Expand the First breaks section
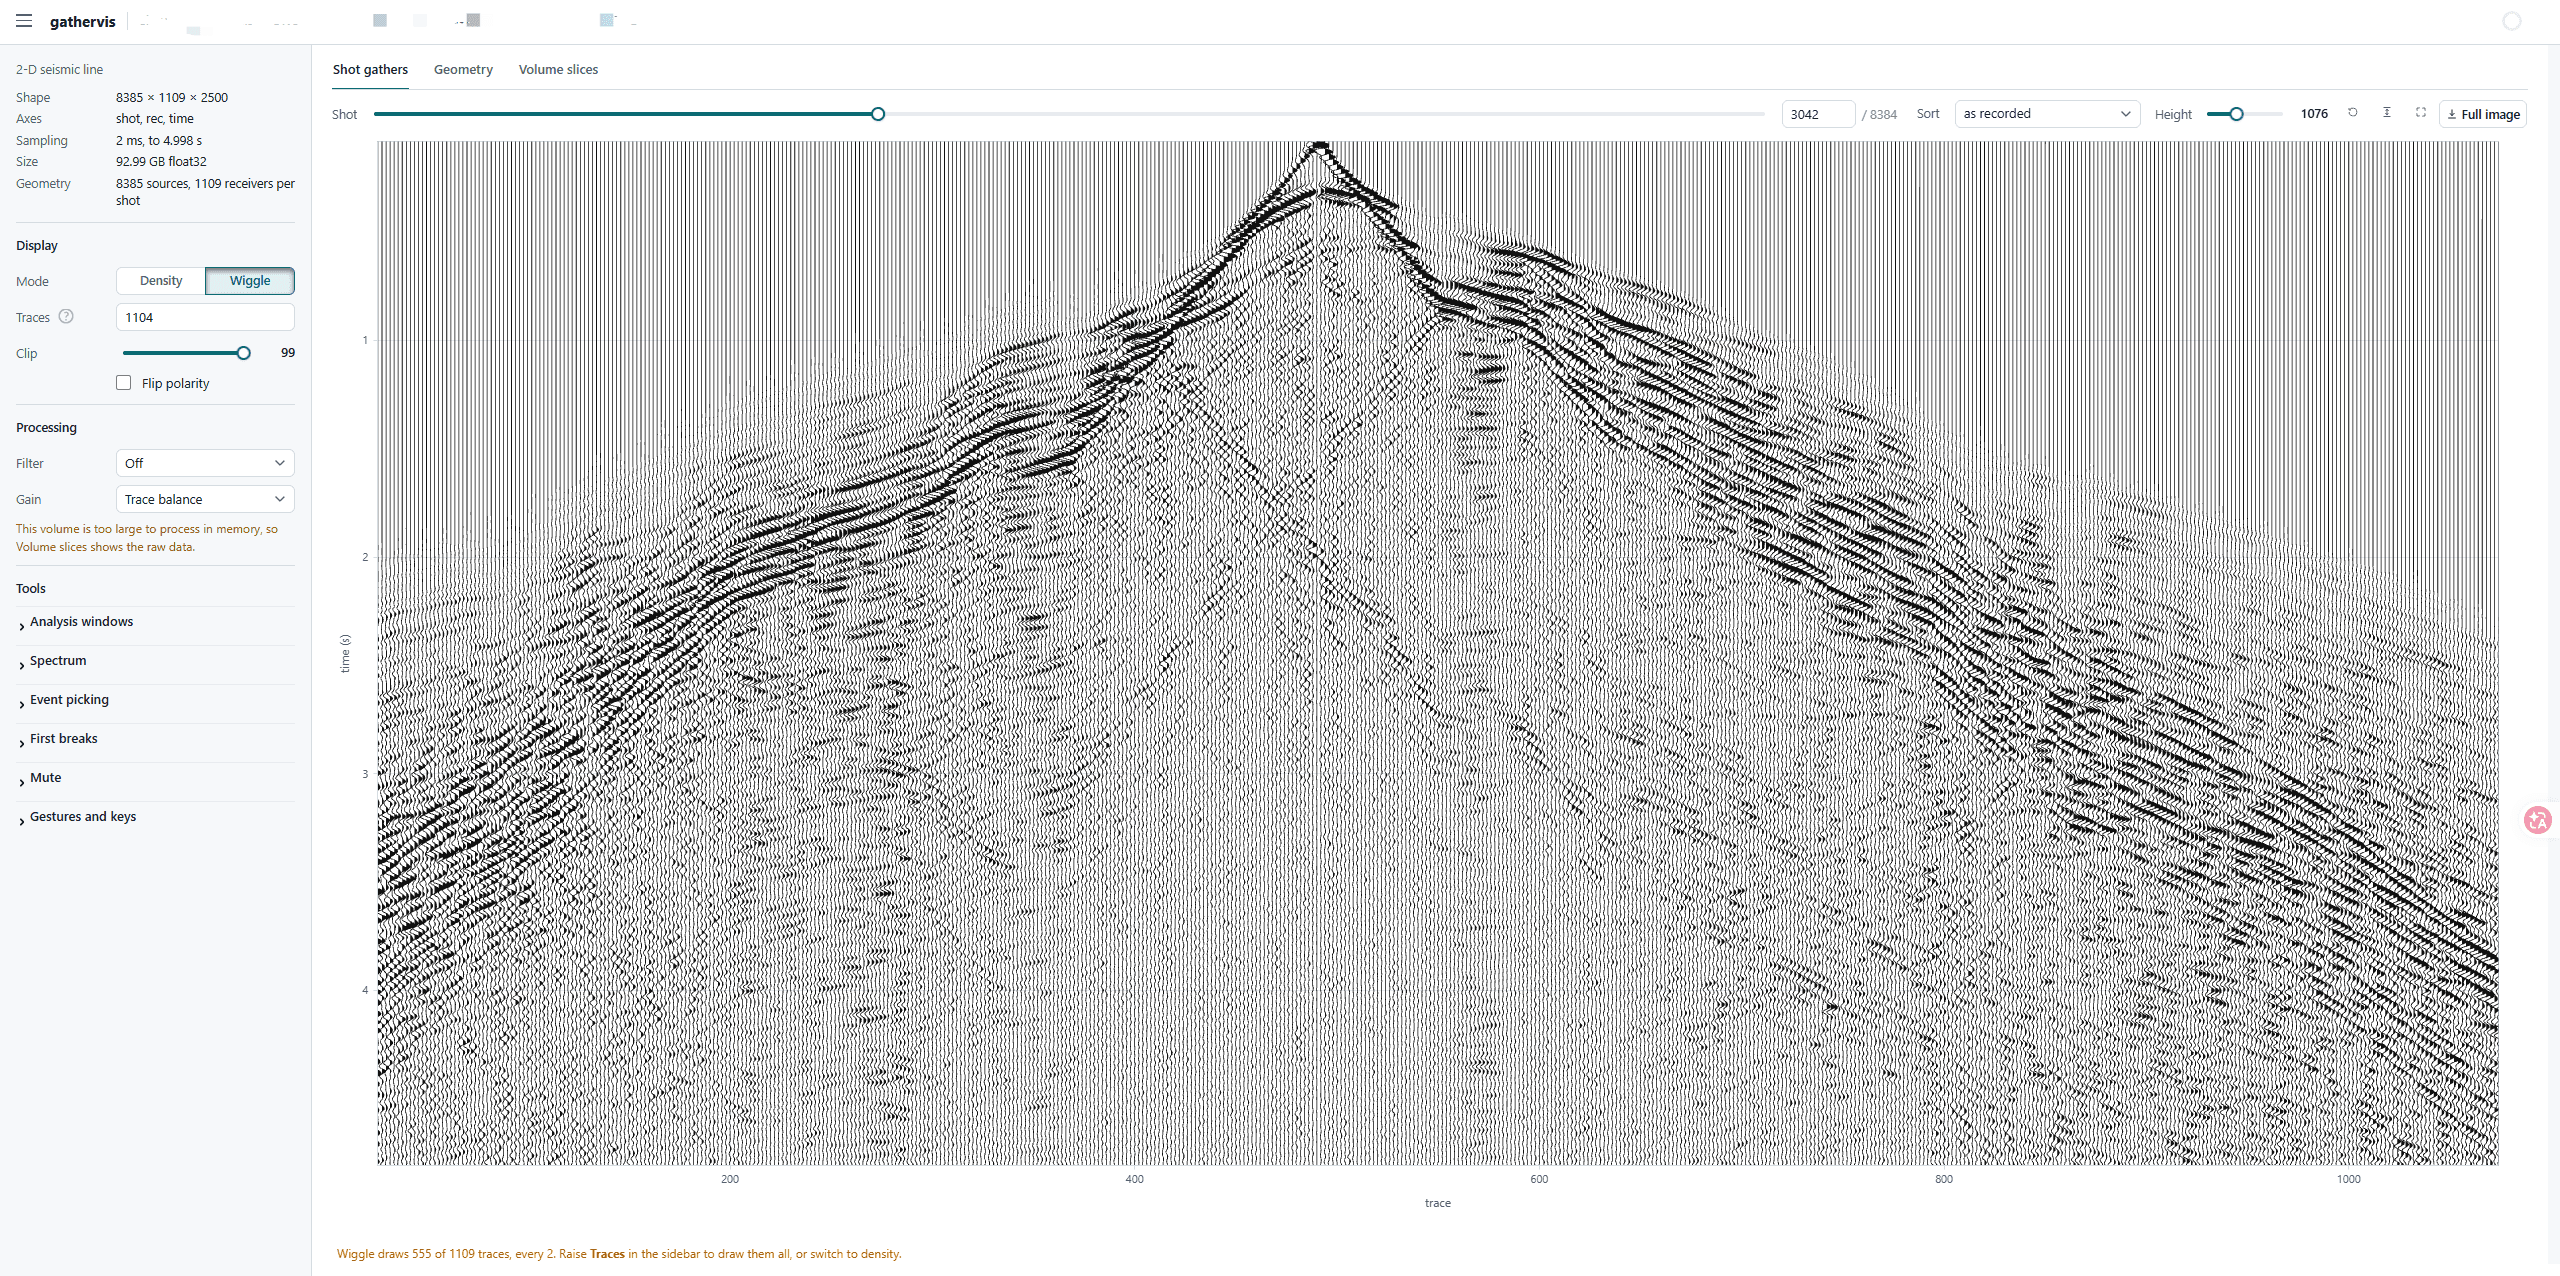This screenshot has height=1276, width=2560. pos(155,739)
